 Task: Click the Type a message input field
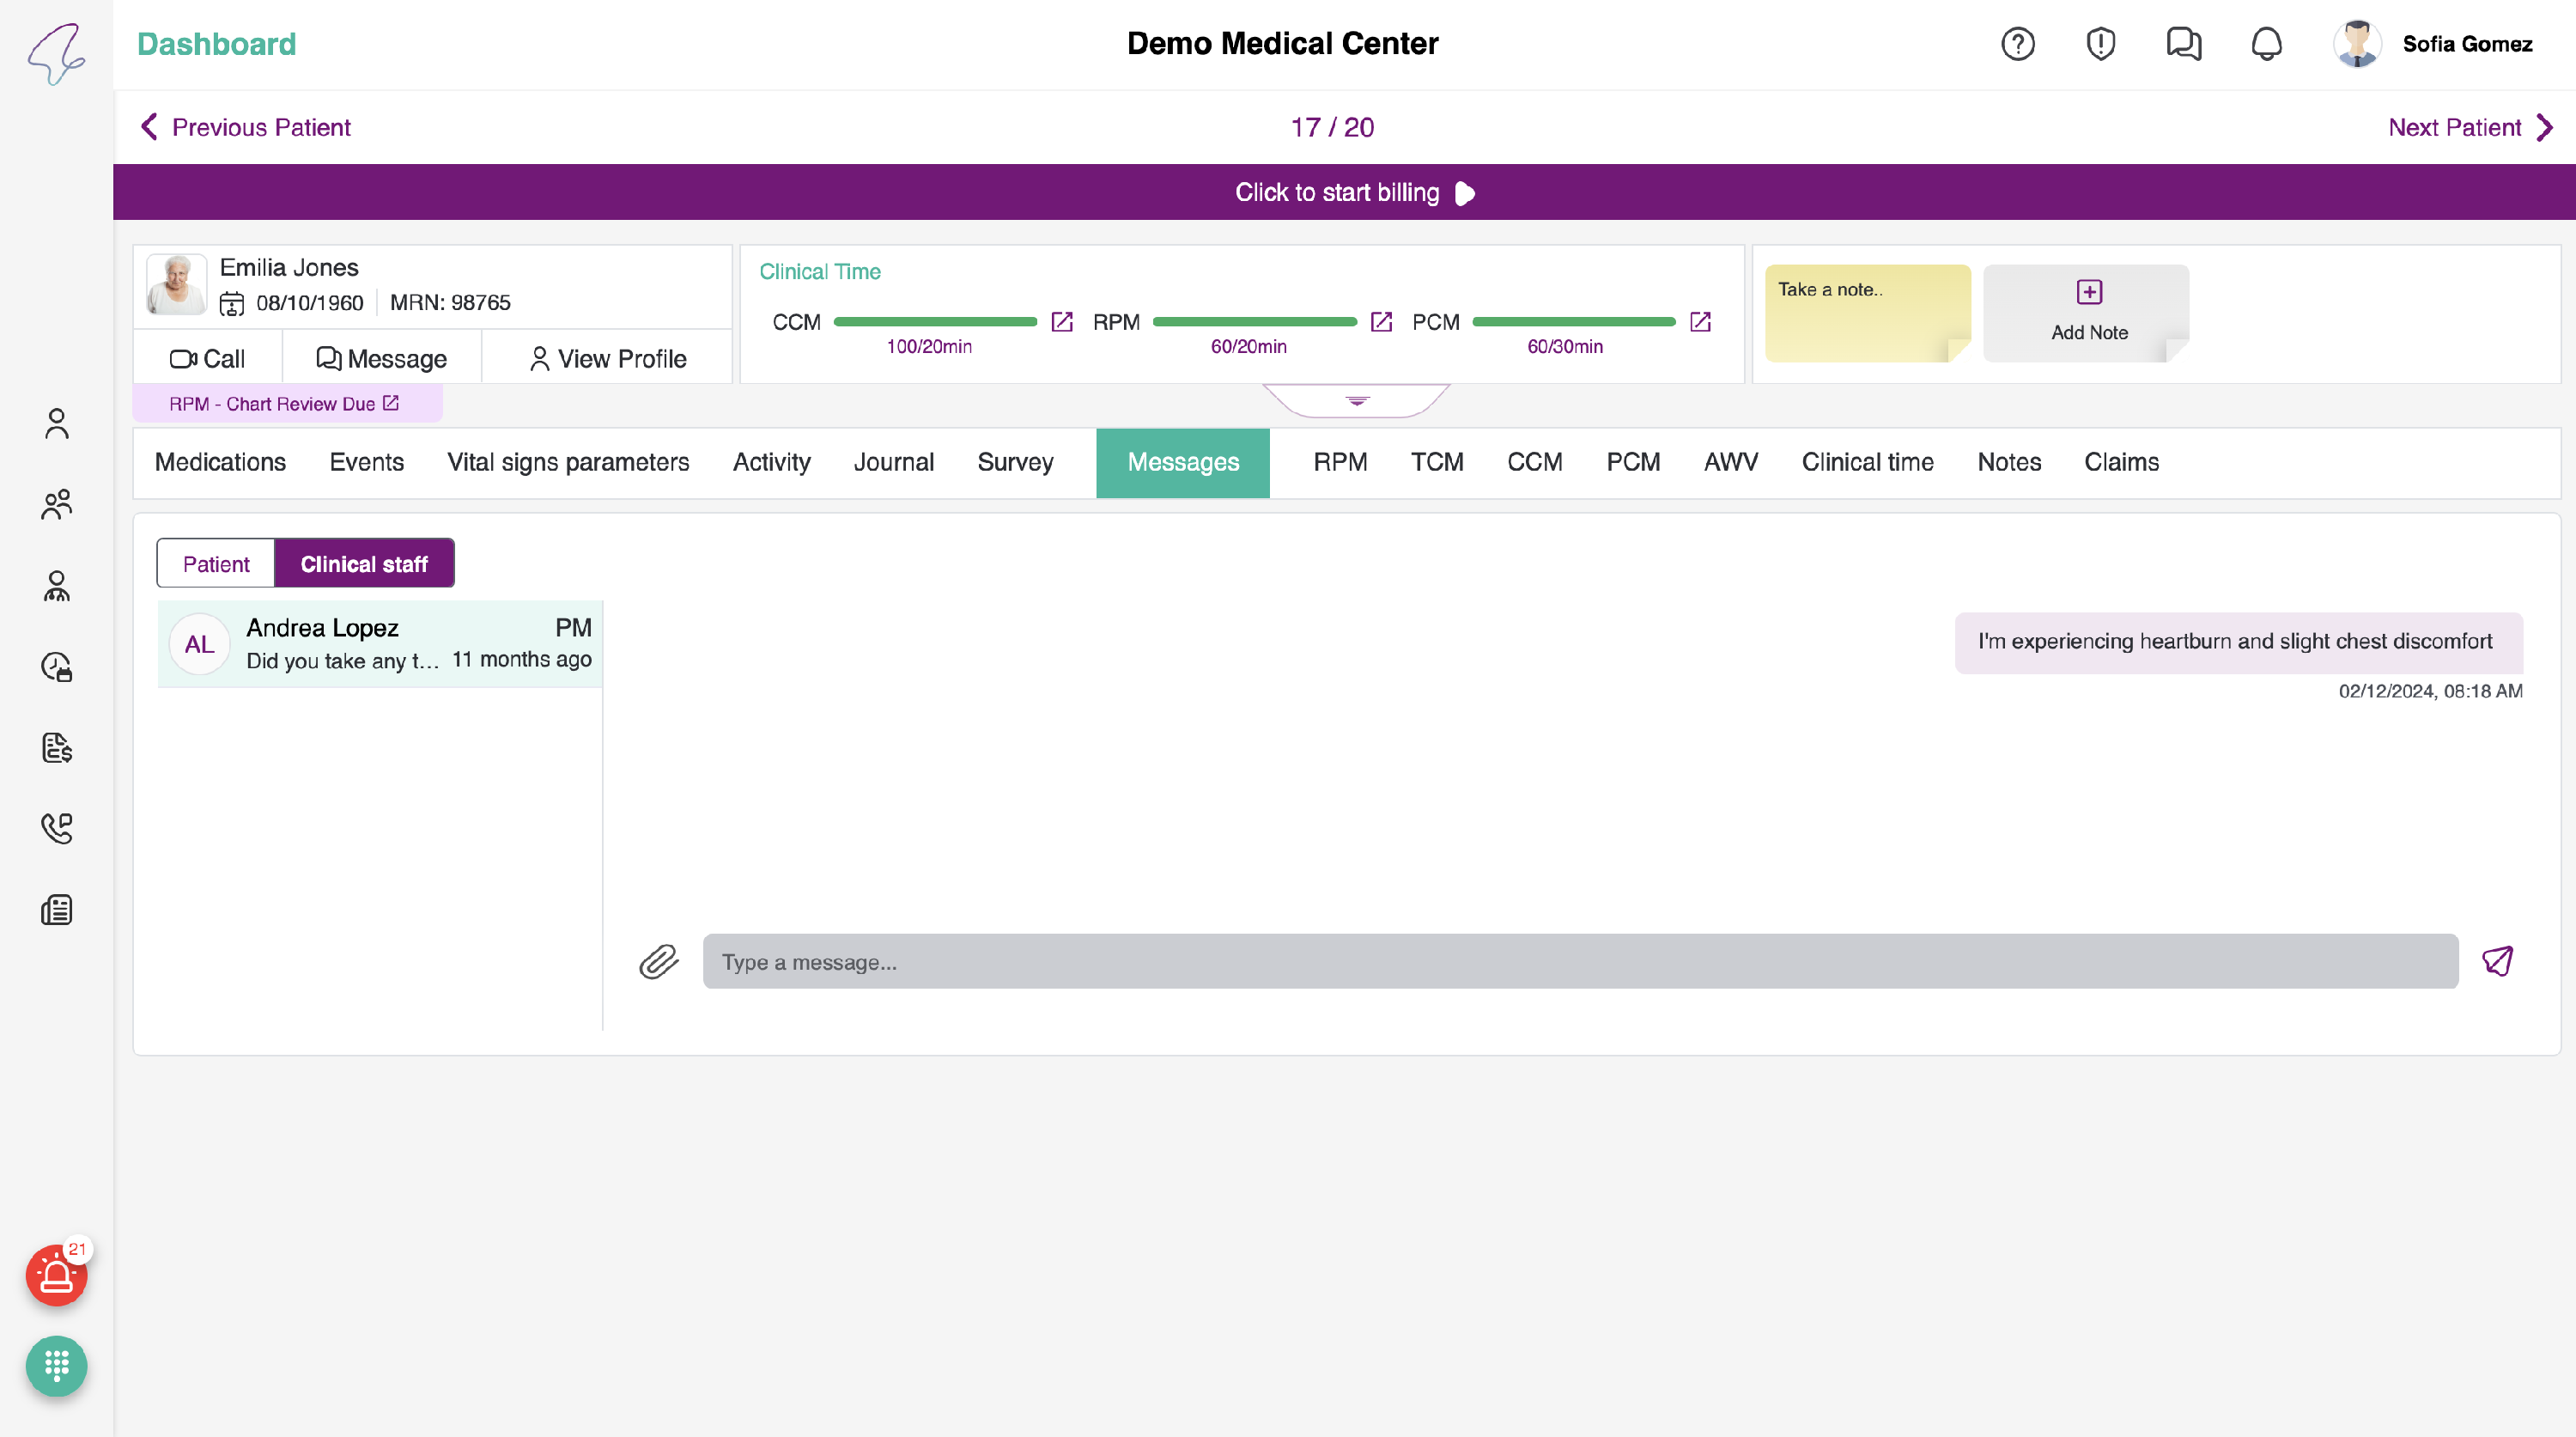[1580, 962]
